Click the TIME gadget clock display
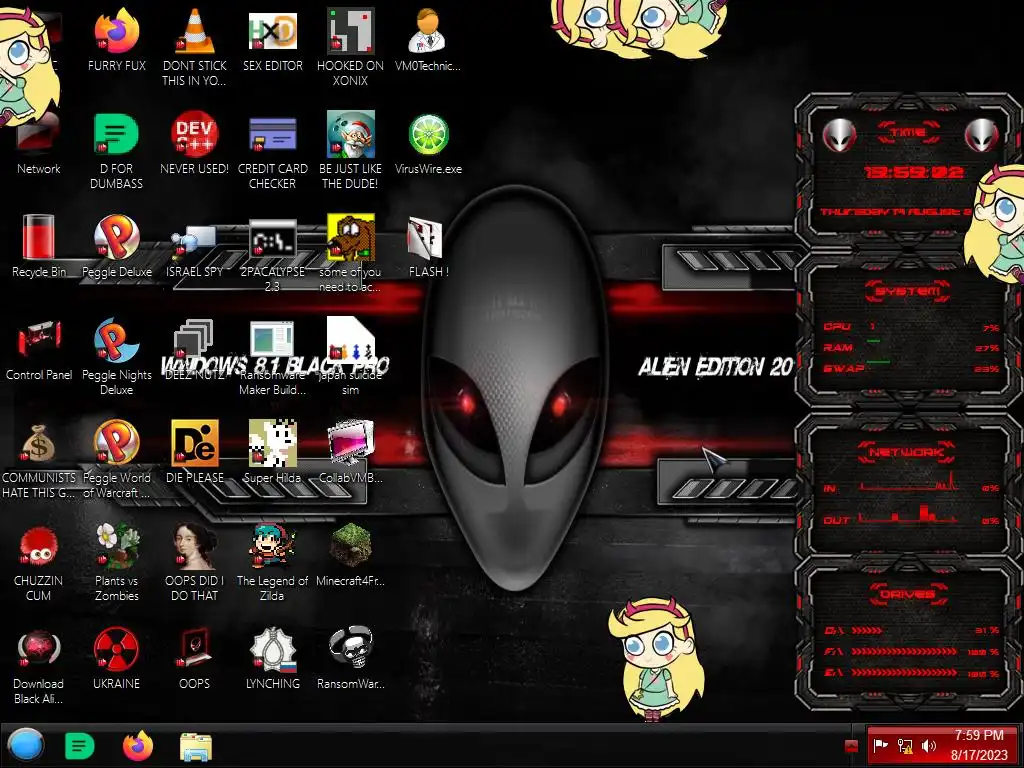Image resolution: width=1024 pixels, height=768 pixels. [913, 172]
